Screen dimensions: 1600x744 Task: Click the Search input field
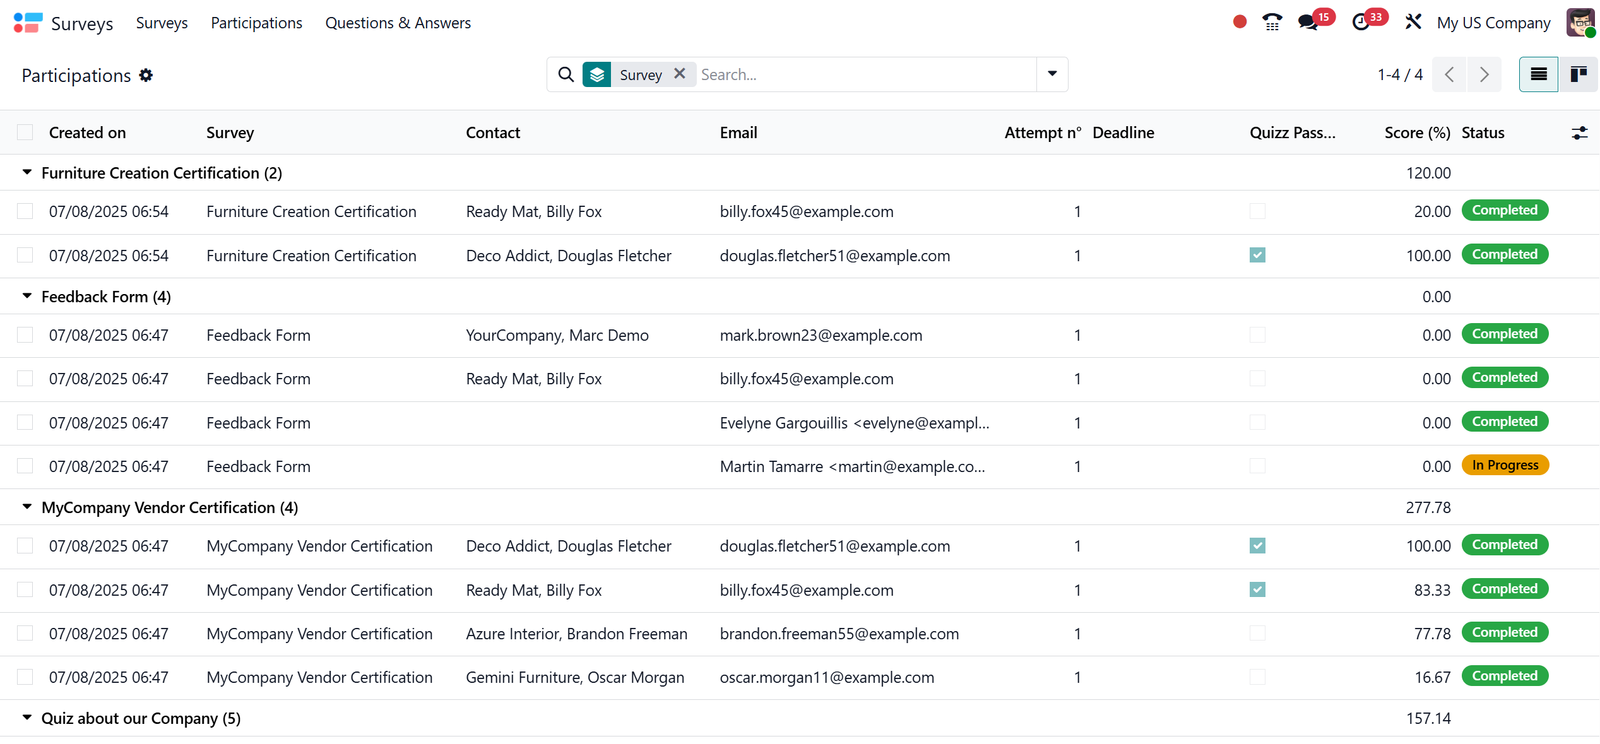click(x=865, y=74)
